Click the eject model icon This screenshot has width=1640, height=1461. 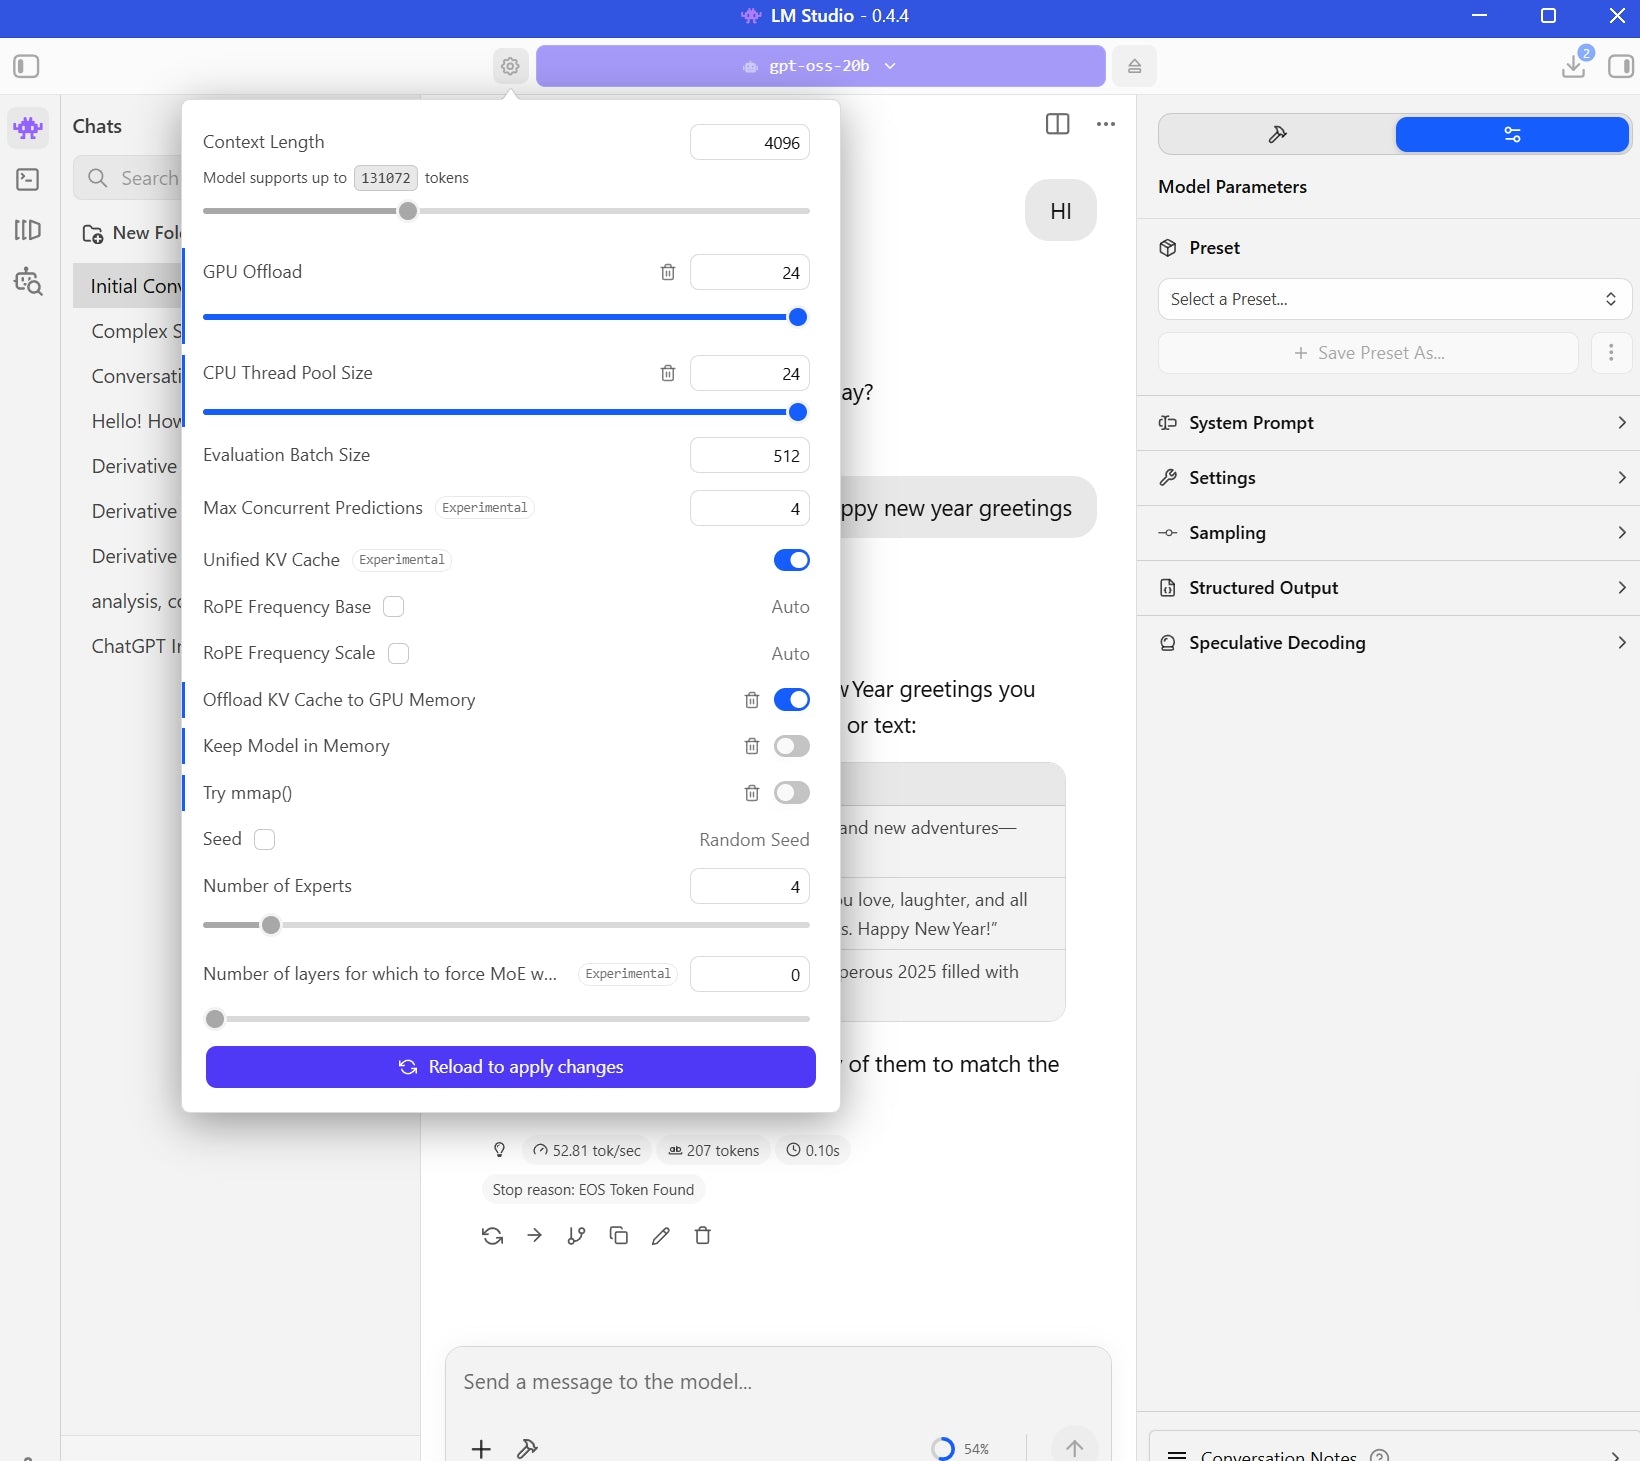click(x=1134, y=66)
